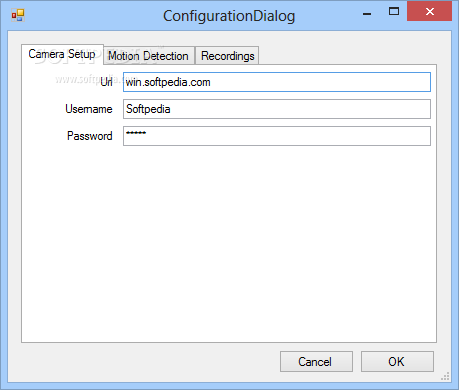Click the resize grip in the dialog corner
The width and height of the screenshot is (459, 390).
[x=445, y=376]
